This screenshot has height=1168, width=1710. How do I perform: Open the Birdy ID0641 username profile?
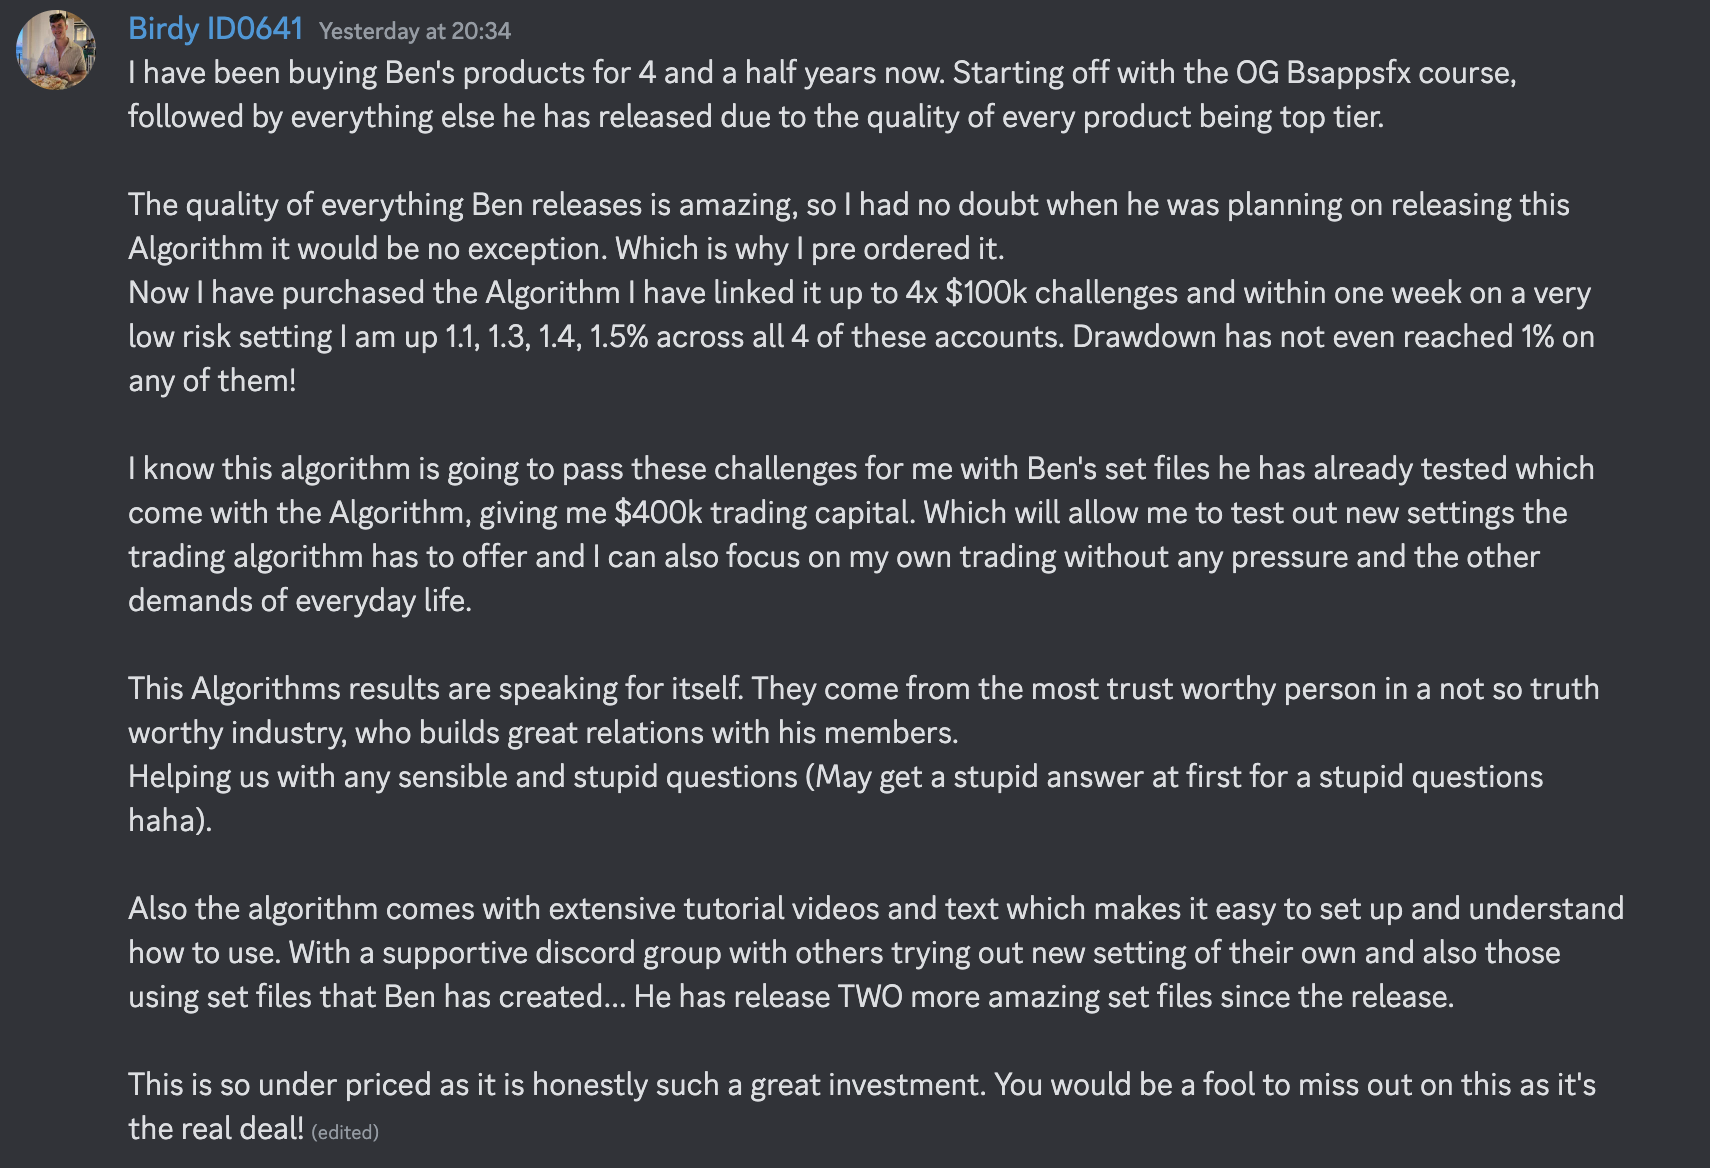tap(215, 29)
